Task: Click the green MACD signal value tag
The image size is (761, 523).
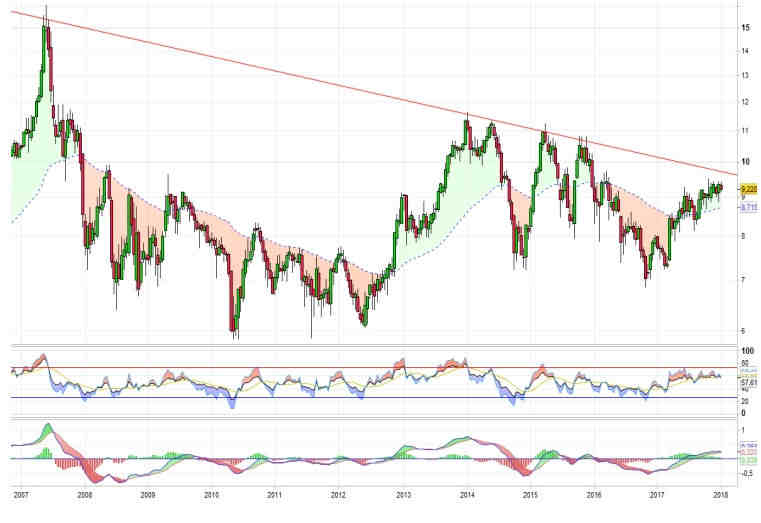Action: click(x=749, y=459)
